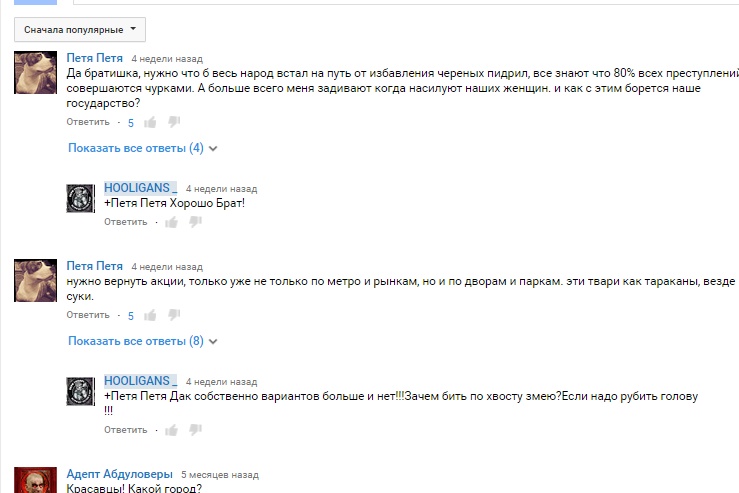The image size is (739, 493).
Task: Click 'Ответить' under the first comment
Action: pyautogui.click(x=88, y=122)
